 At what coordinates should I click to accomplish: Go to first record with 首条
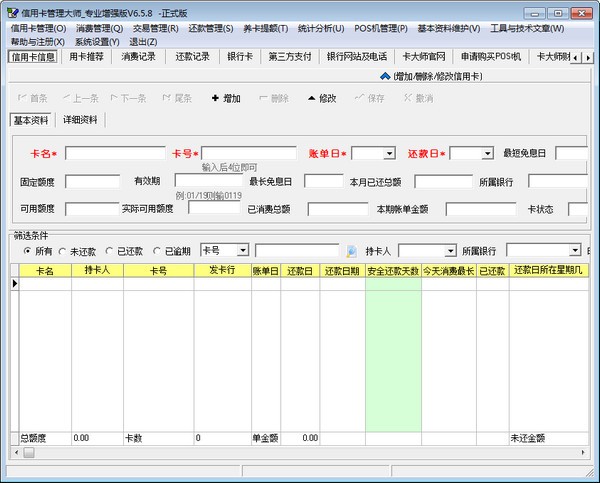click(33, 98)
